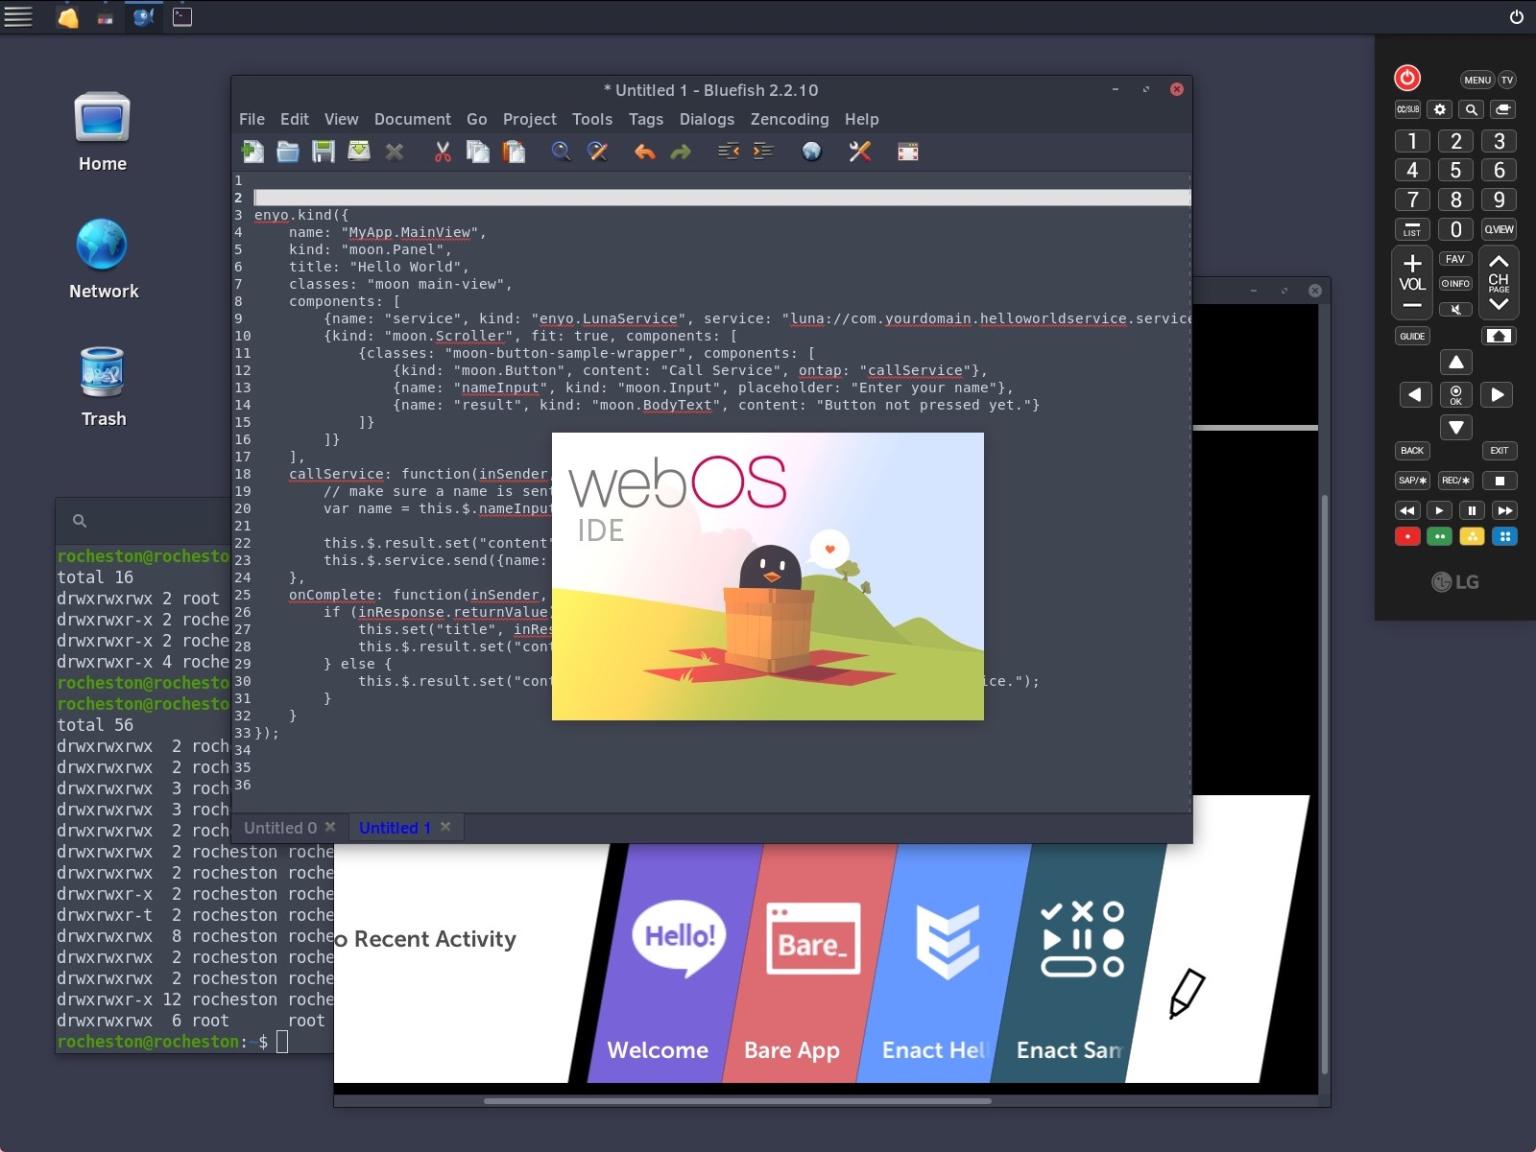The width and height of the screenshot is (1536, 1152).
Task: Save the document with the floppy icon
Action: click(x=323, y=151)
